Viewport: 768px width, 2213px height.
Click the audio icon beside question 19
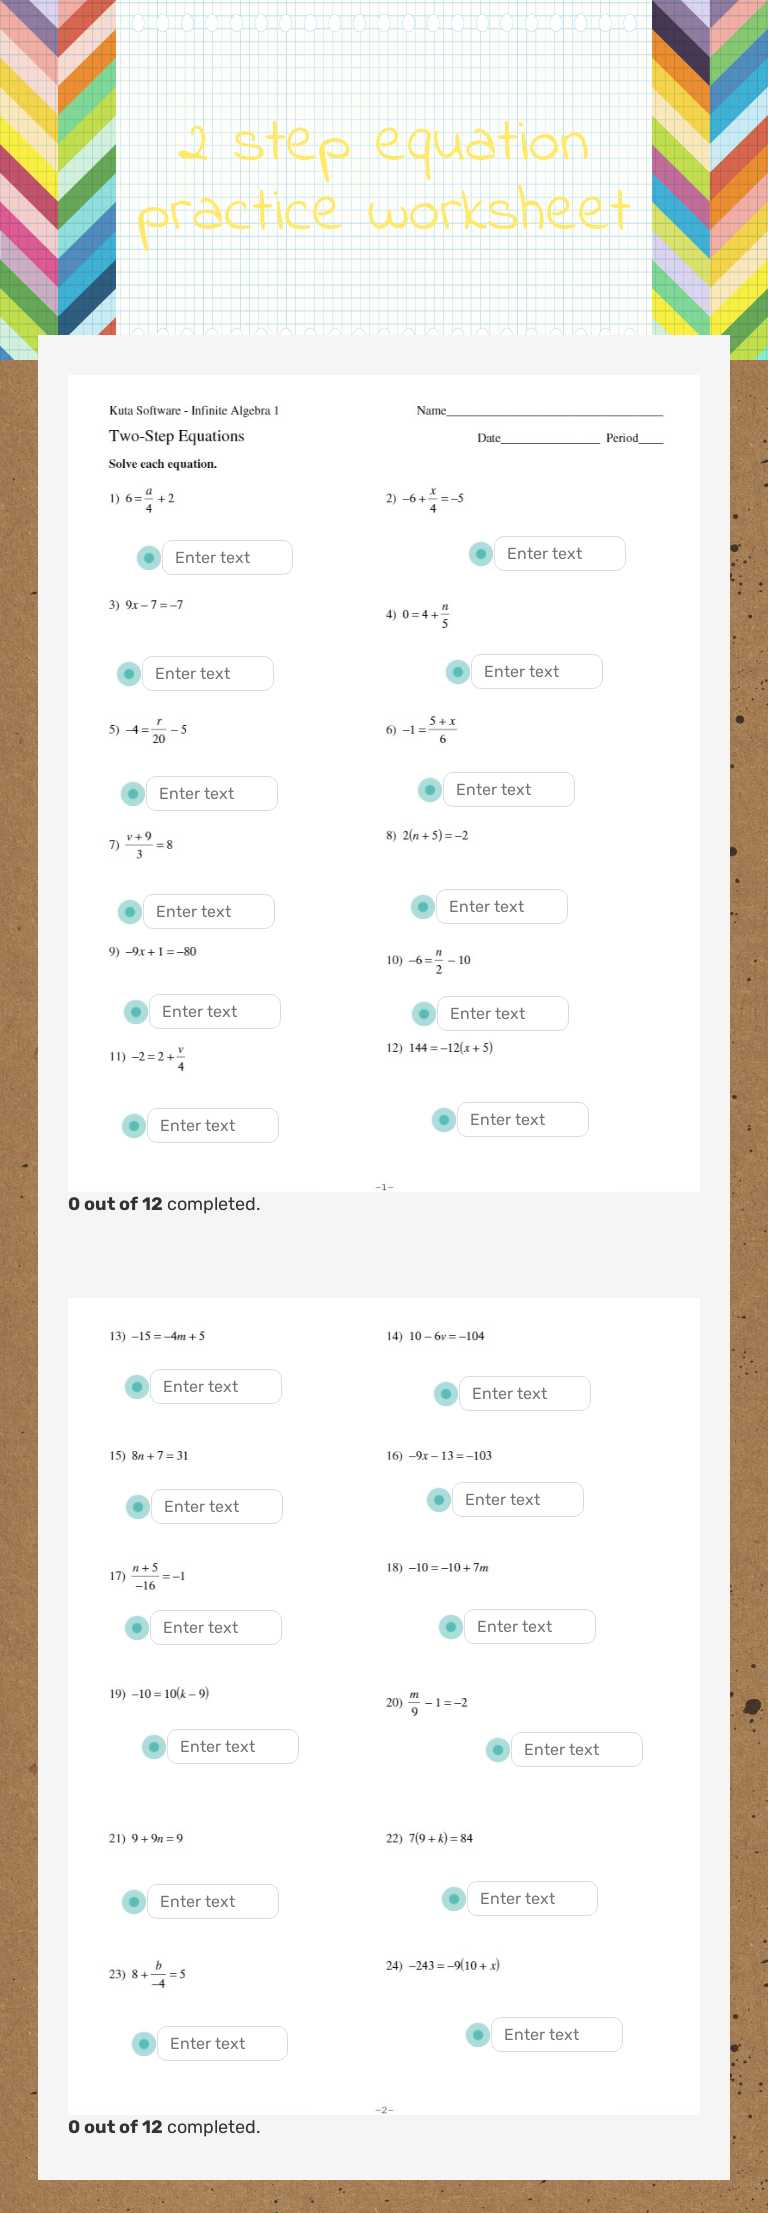(x=153, y=1746)
